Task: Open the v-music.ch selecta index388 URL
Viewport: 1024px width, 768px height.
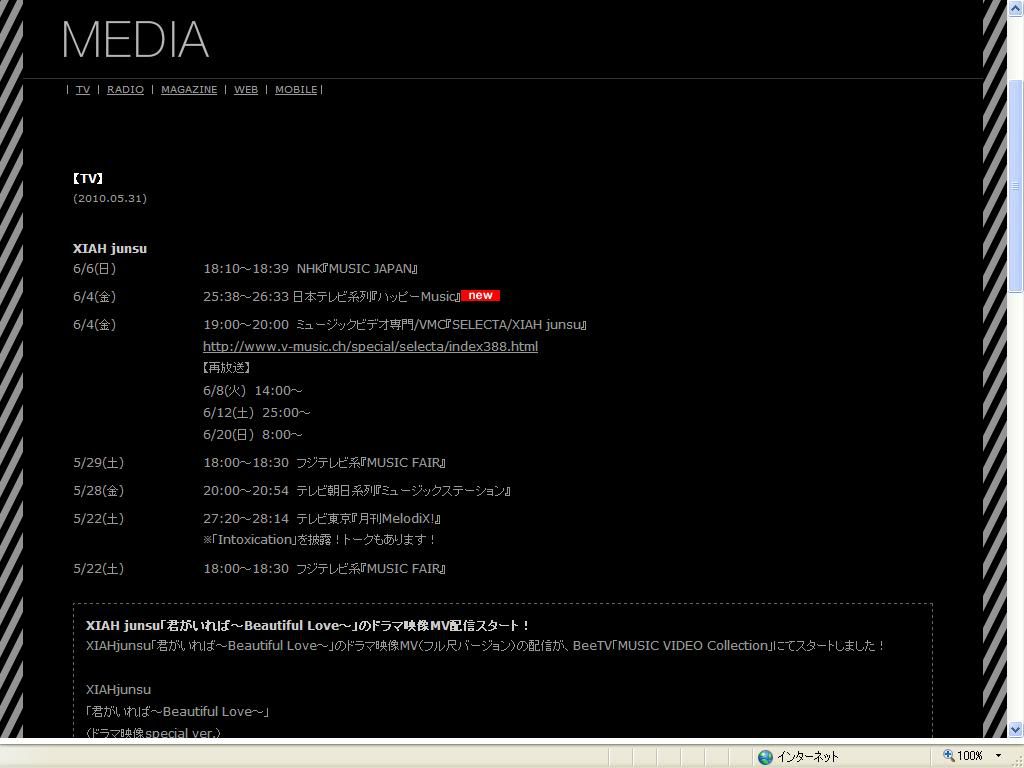Action: 370,347
